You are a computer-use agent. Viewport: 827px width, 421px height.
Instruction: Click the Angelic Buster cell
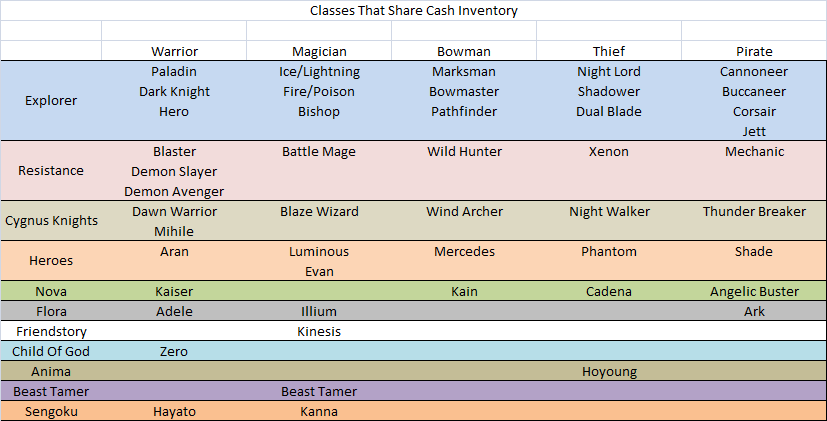(754, 291)
